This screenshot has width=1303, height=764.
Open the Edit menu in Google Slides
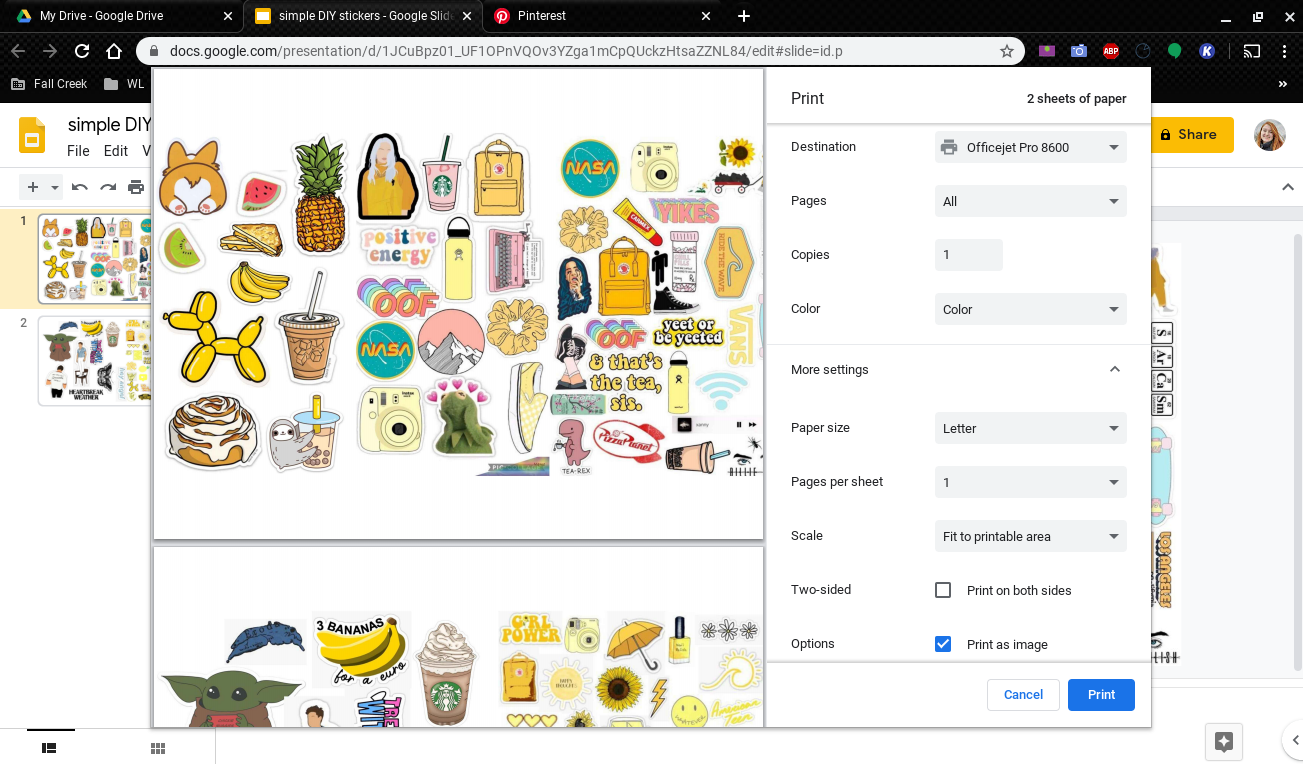(115, 151)
